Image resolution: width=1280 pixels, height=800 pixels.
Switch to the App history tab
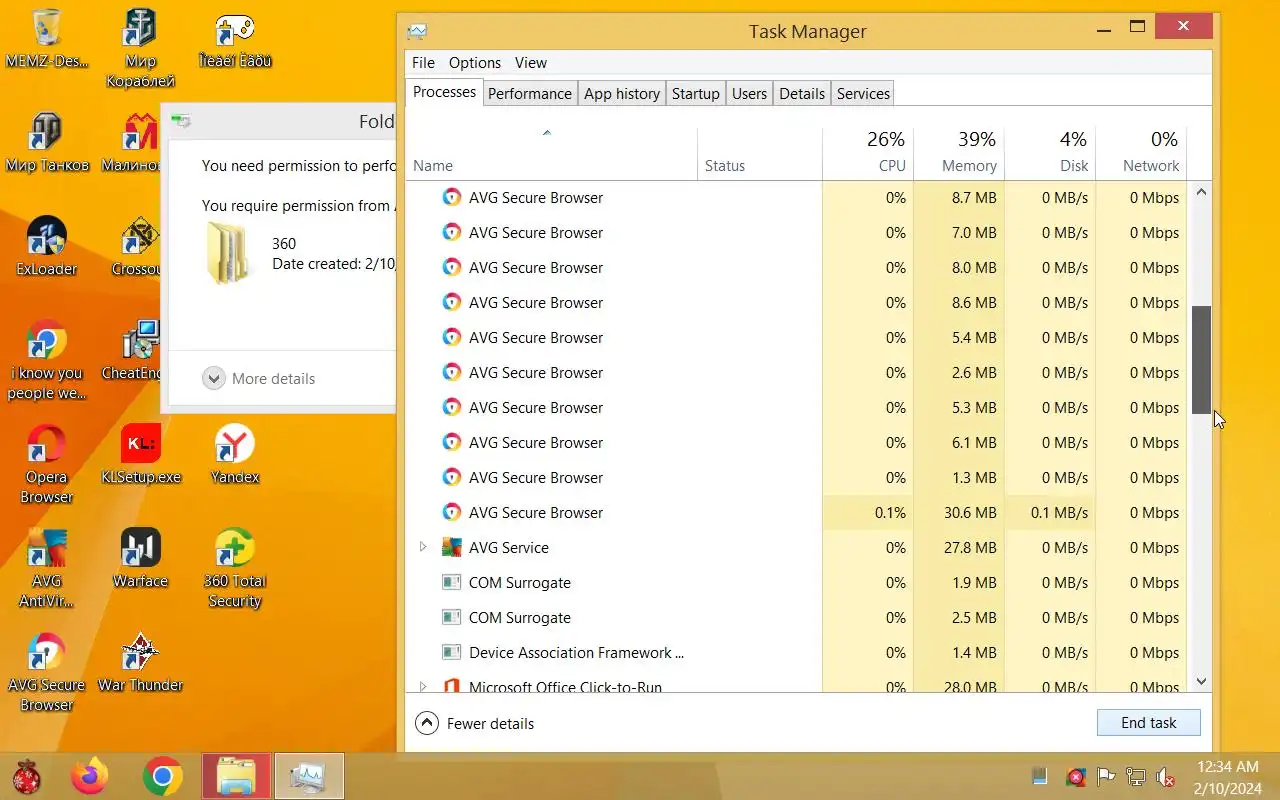coord(622,93)
